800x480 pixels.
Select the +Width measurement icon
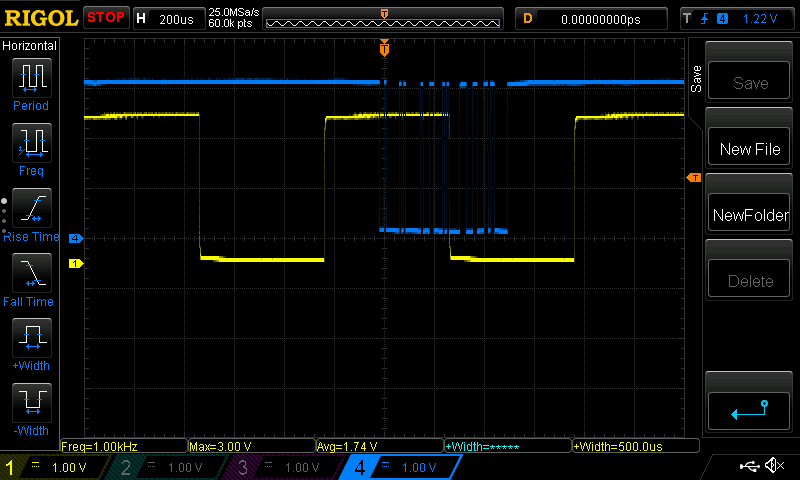[32, 337]
